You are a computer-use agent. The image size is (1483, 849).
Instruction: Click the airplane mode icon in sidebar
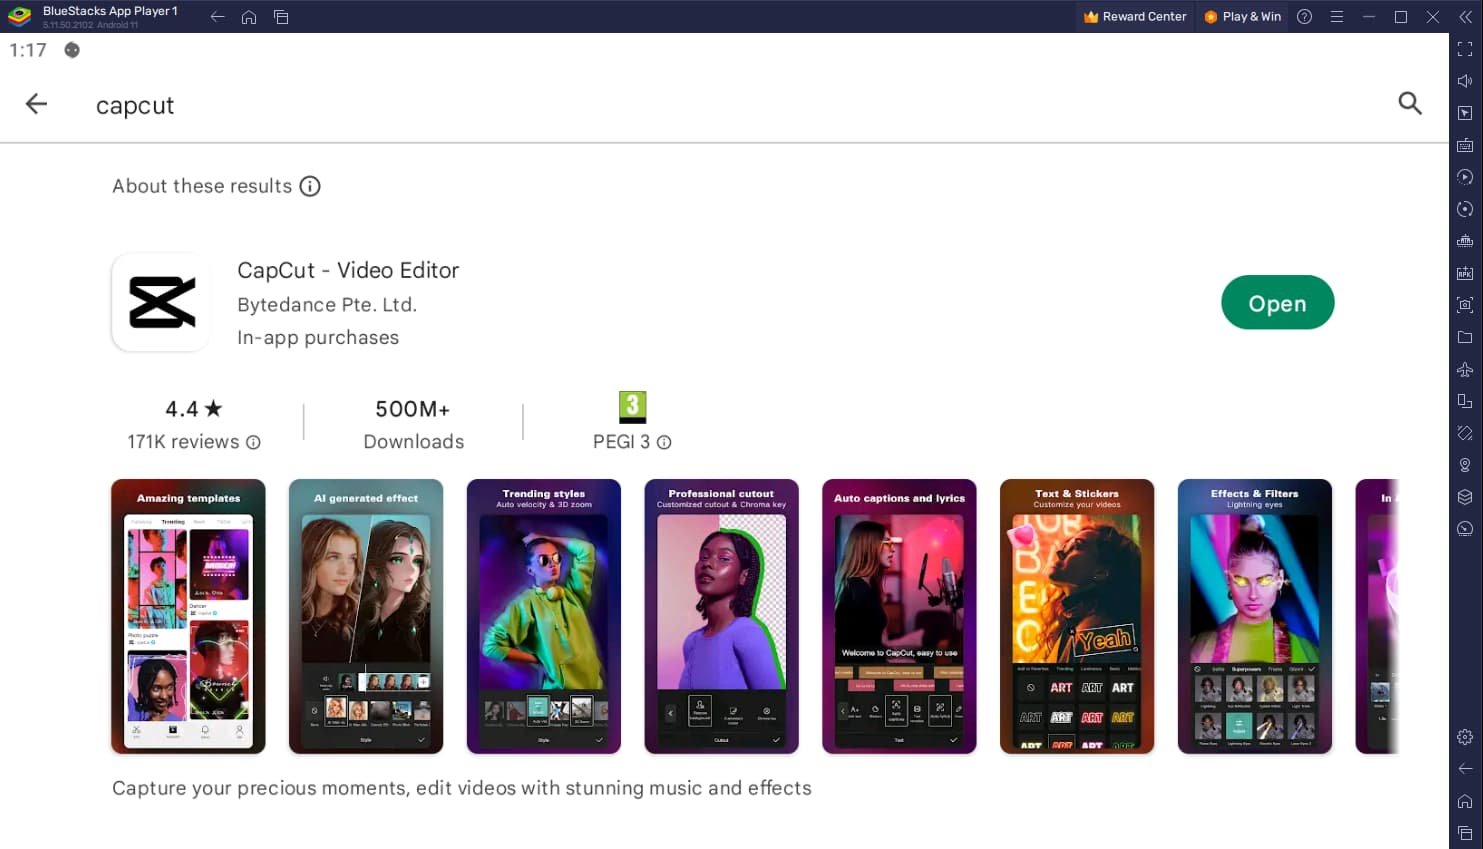click(1465, 369)
